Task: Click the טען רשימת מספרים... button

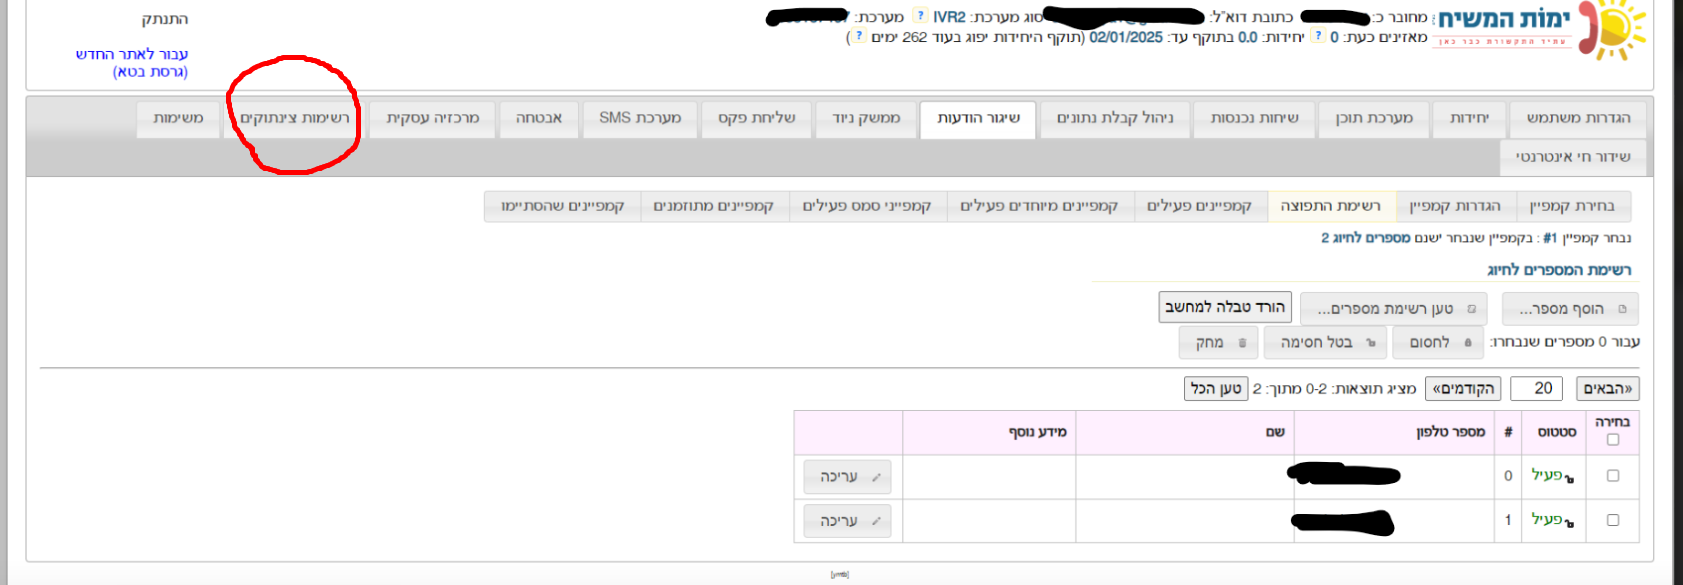Action: (1393, 309)
